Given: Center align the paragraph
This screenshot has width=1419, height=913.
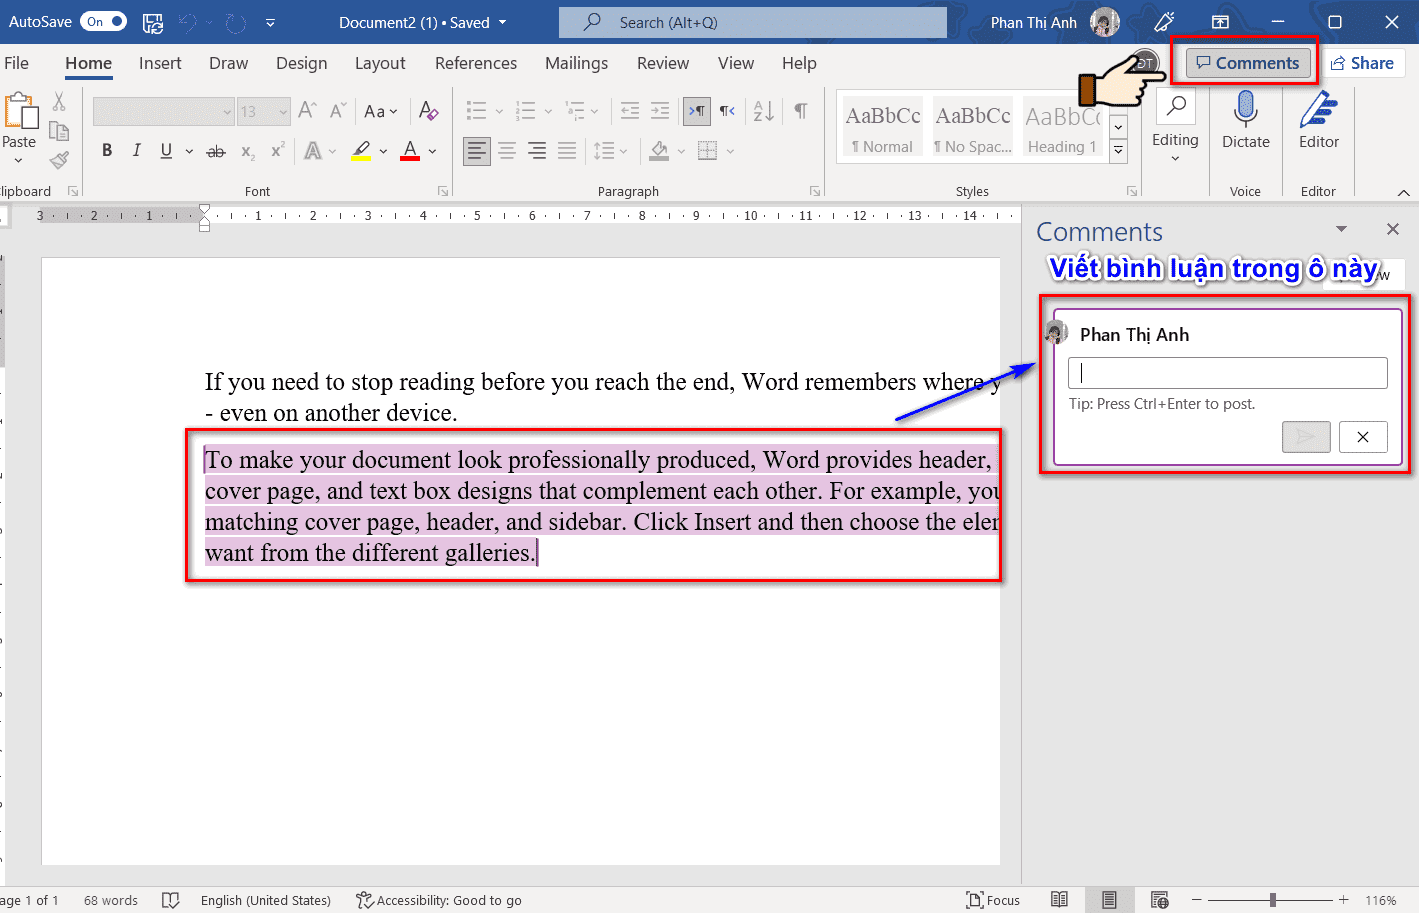Looking at the screenshot, I should 507,151.
